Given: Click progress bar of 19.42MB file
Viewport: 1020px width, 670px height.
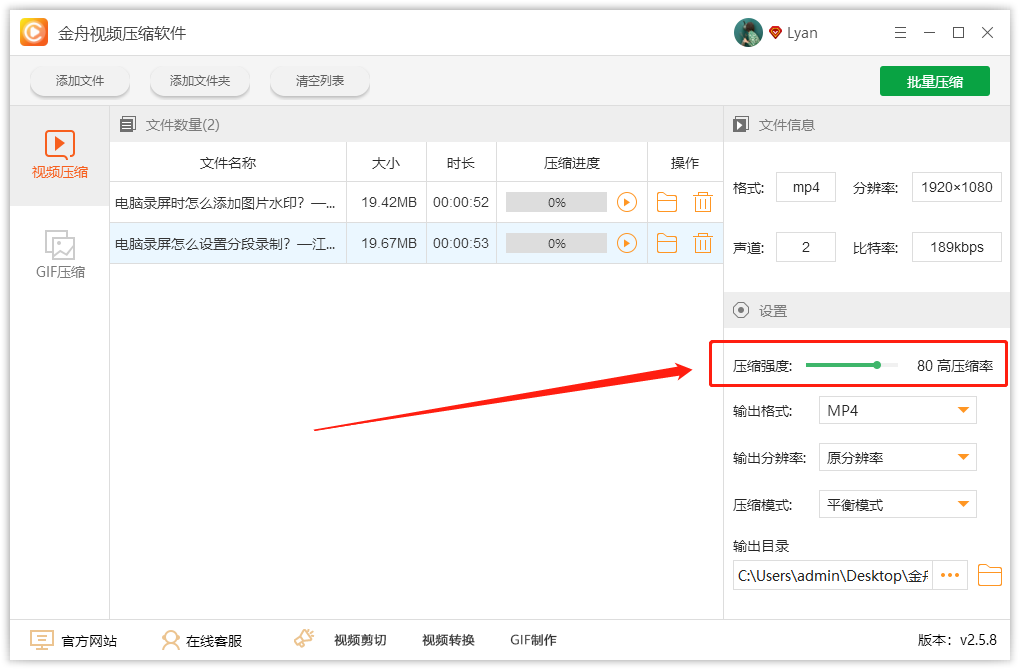Looking at the screenshot, I should [x=556, y=202].
